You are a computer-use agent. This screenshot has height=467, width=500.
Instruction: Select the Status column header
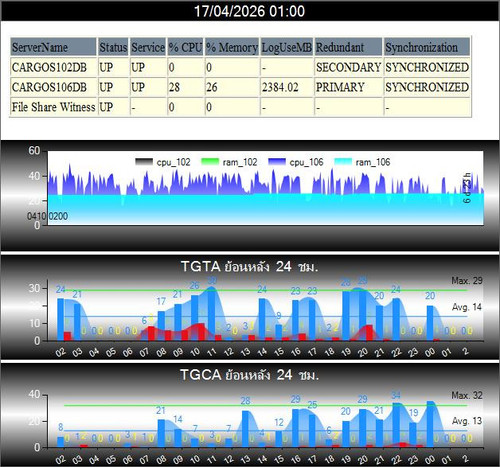click(113, 47)
